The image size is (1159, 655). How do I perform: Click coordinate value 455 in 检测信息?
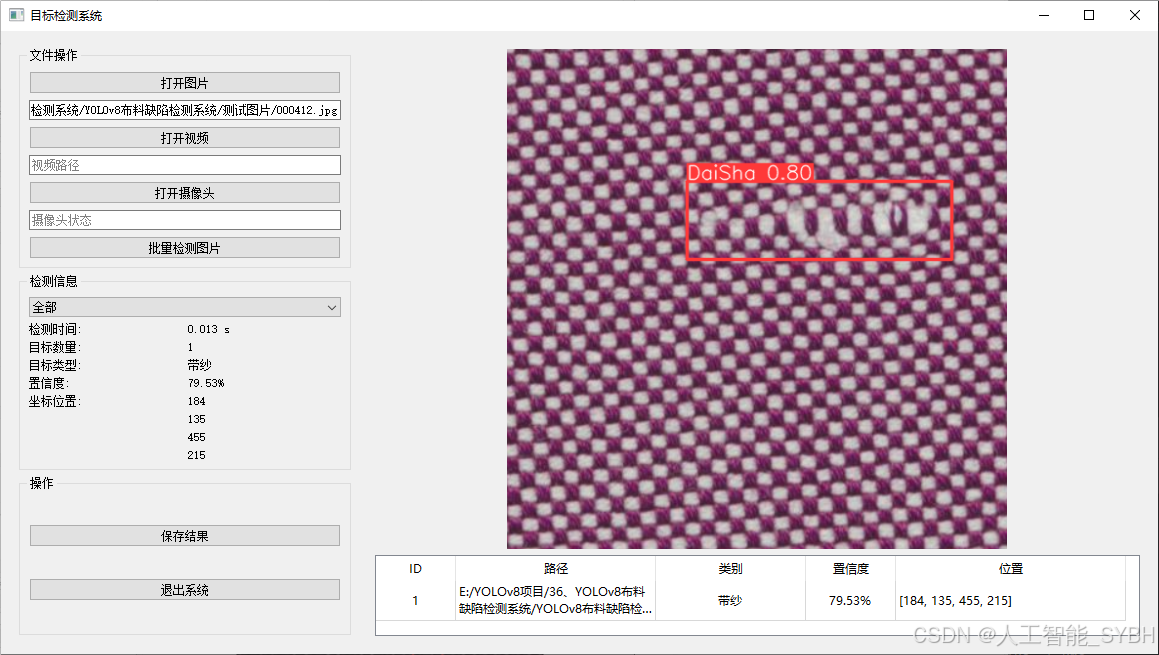point(197,437)
